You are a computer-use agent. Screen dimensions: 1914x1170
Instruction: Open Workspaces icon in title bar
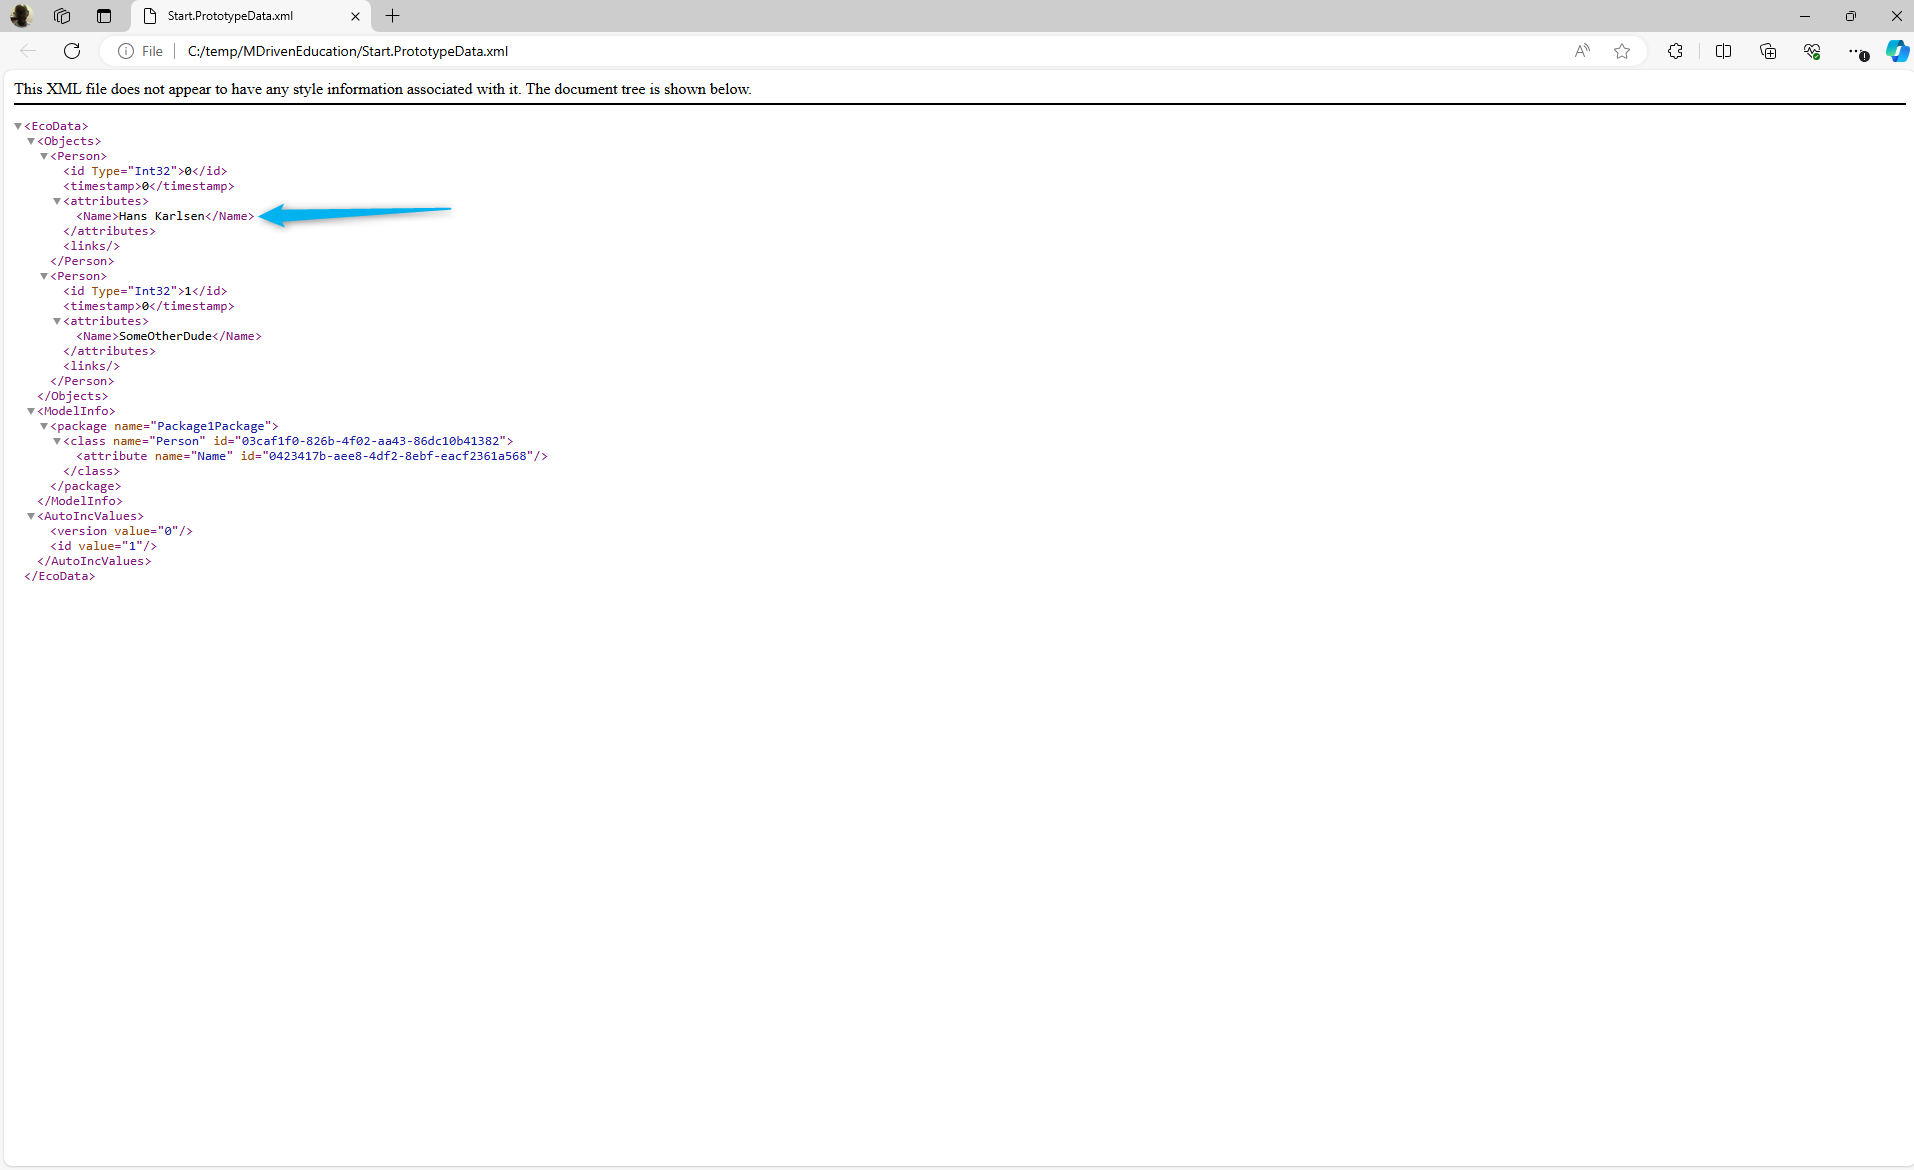[x=62, y=16]
